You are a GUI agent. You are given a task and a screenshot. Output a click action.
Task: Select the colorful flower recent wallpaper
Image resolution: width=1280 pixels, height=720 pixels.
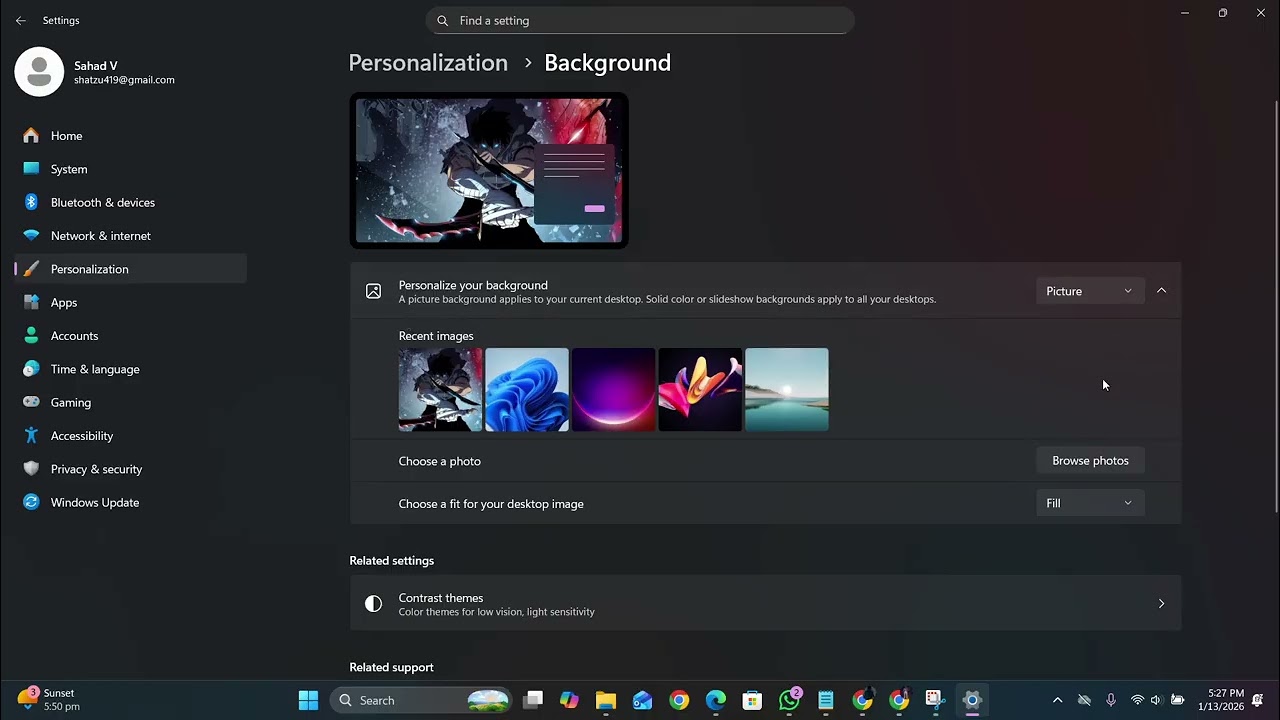[700, 390]
